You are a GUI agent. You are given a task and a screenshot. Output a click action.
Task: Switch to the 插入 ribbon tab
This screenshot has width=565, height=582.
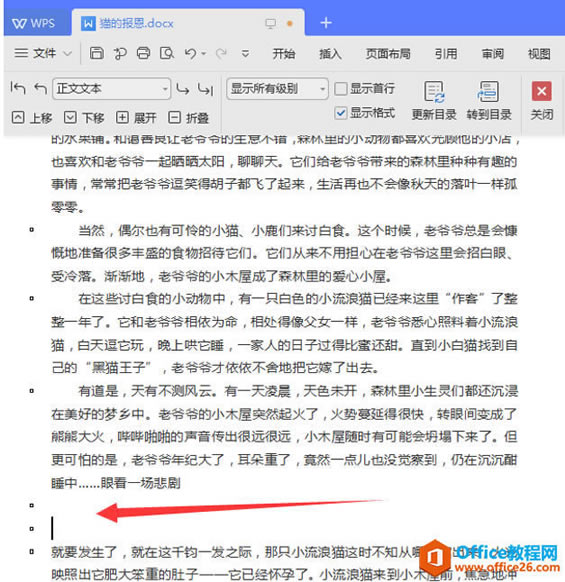coord(330,54)
